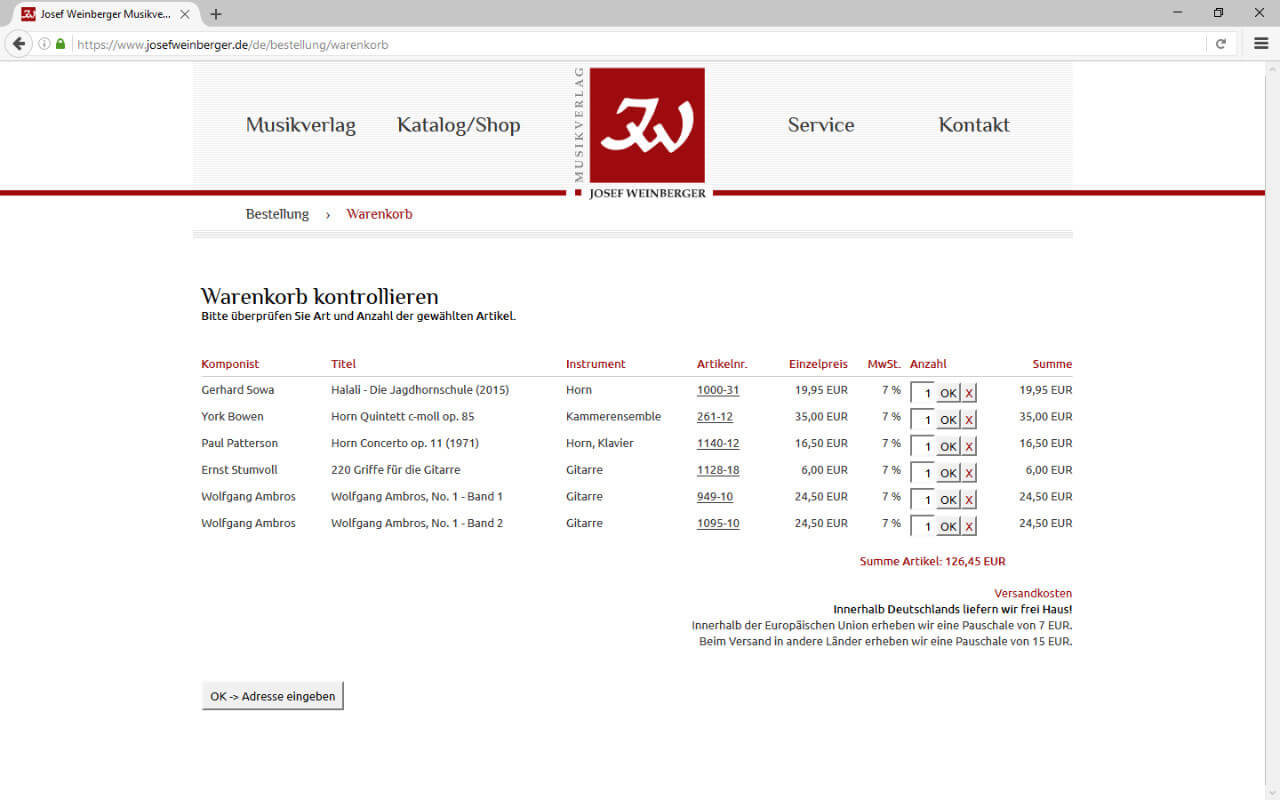The height and width of the screenshot is (800, 1280).
Task: Click the Versandkosten heading
Action: pos(1033,593)
